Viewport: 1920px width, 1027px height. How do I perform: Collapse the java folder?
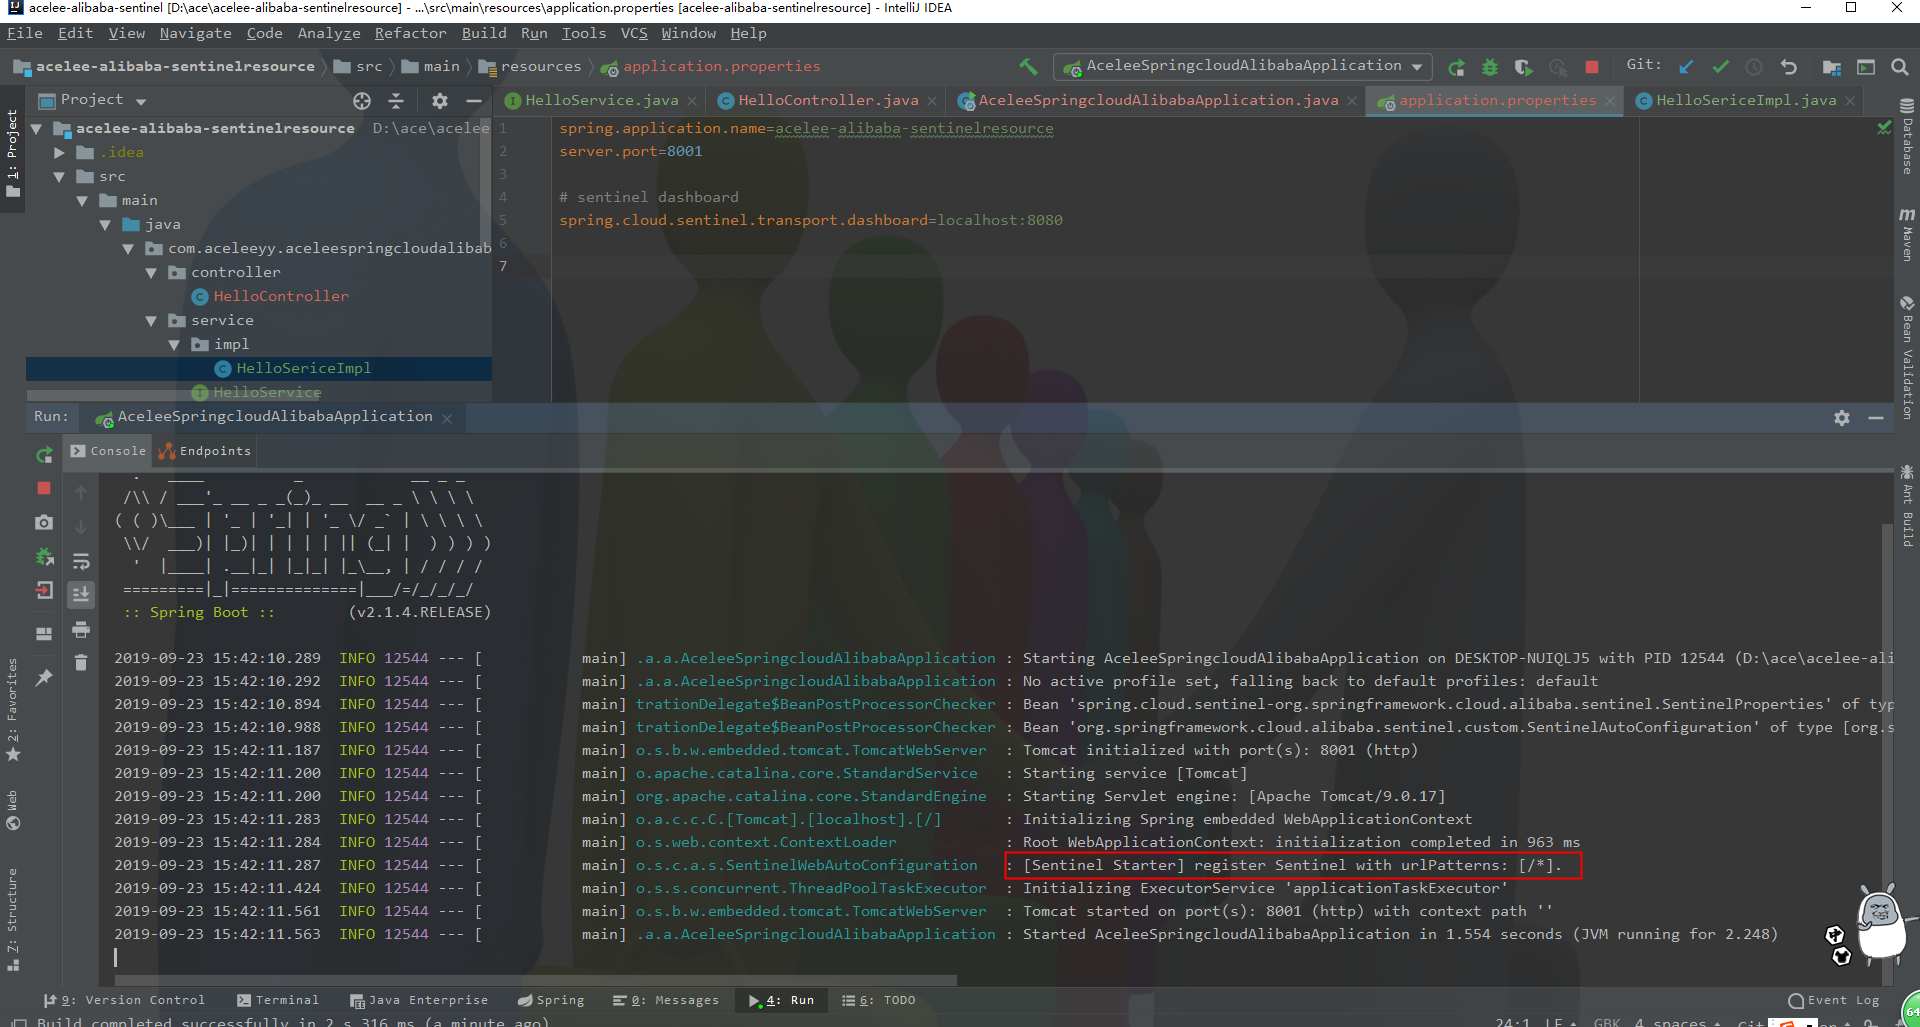point(105,224)
